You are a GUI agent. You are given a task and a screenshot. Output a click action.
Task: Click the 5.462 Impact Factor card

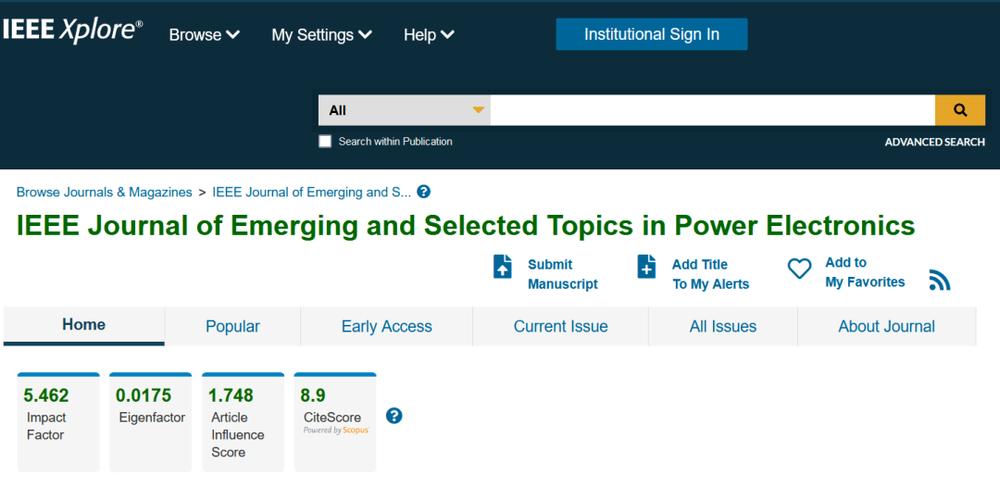click(58, 422)
